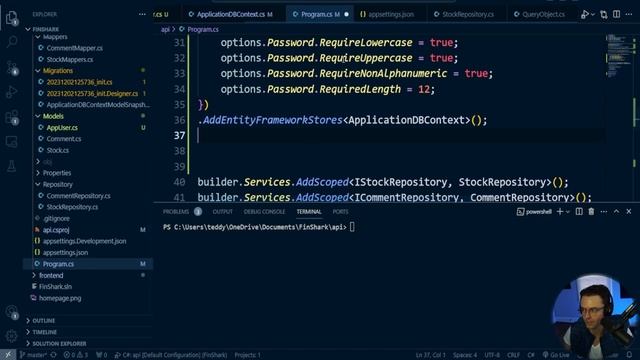Click the editor minimap
640x360 pixels.
pos(620,57)
